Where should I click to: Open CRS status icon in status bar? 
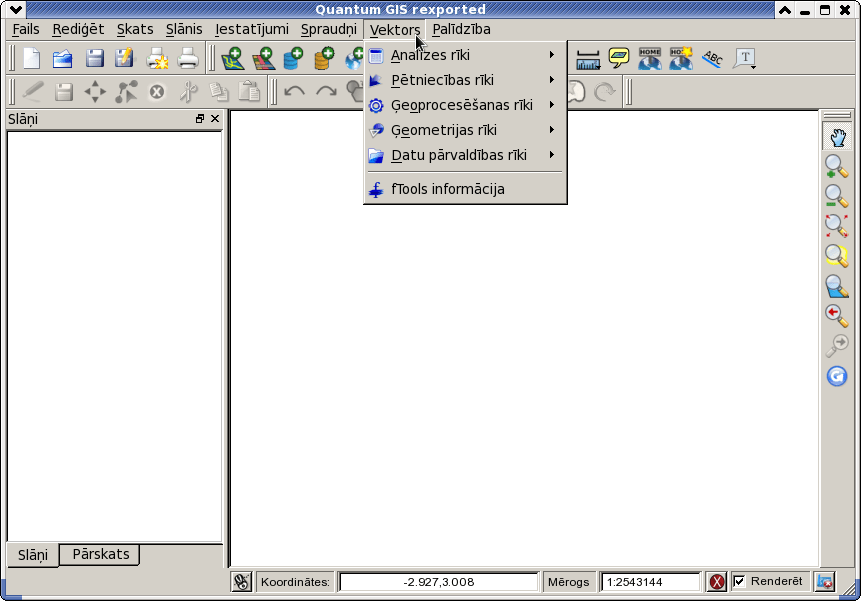click(x=825, y=582)
